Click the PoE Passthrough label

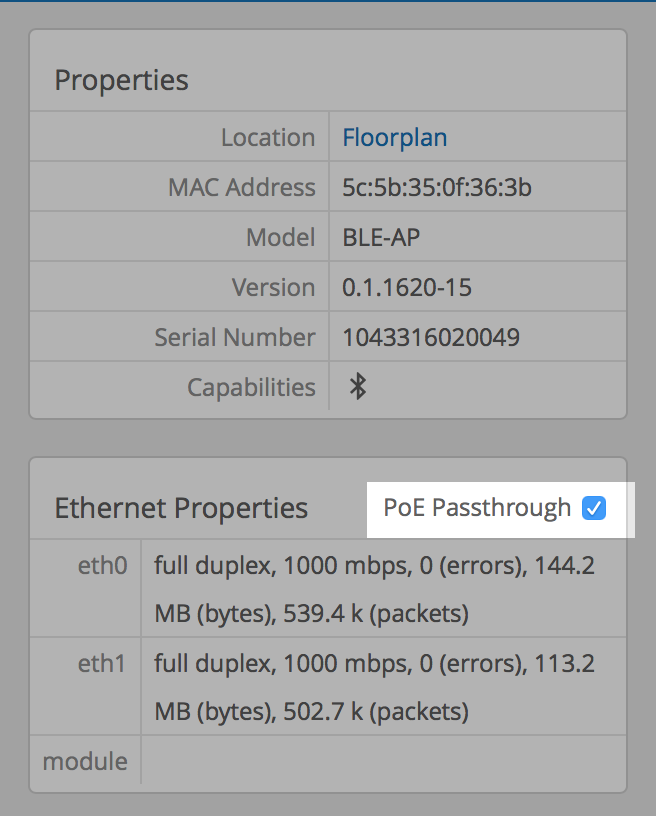(x=477, y=508)
